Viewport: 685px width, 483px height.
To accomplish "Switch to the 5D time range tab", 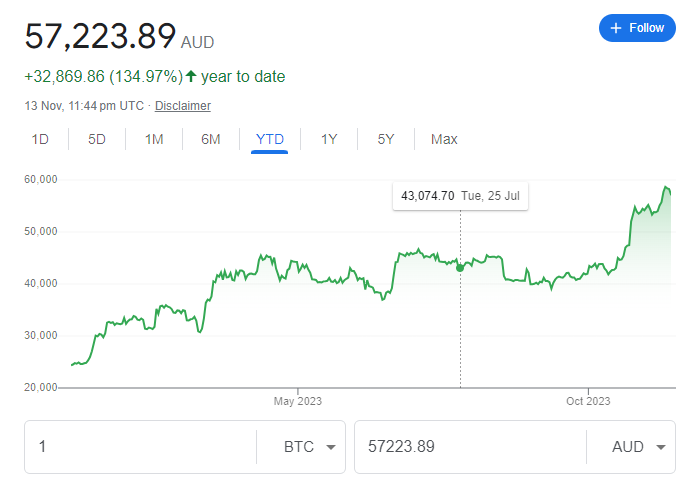I will tap(97, 139).
